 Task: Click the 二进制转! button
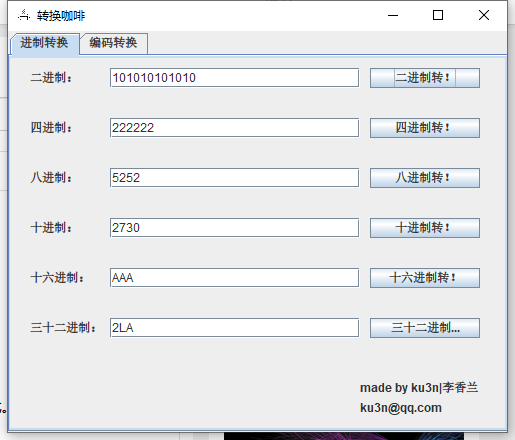[x=425, y=78]
